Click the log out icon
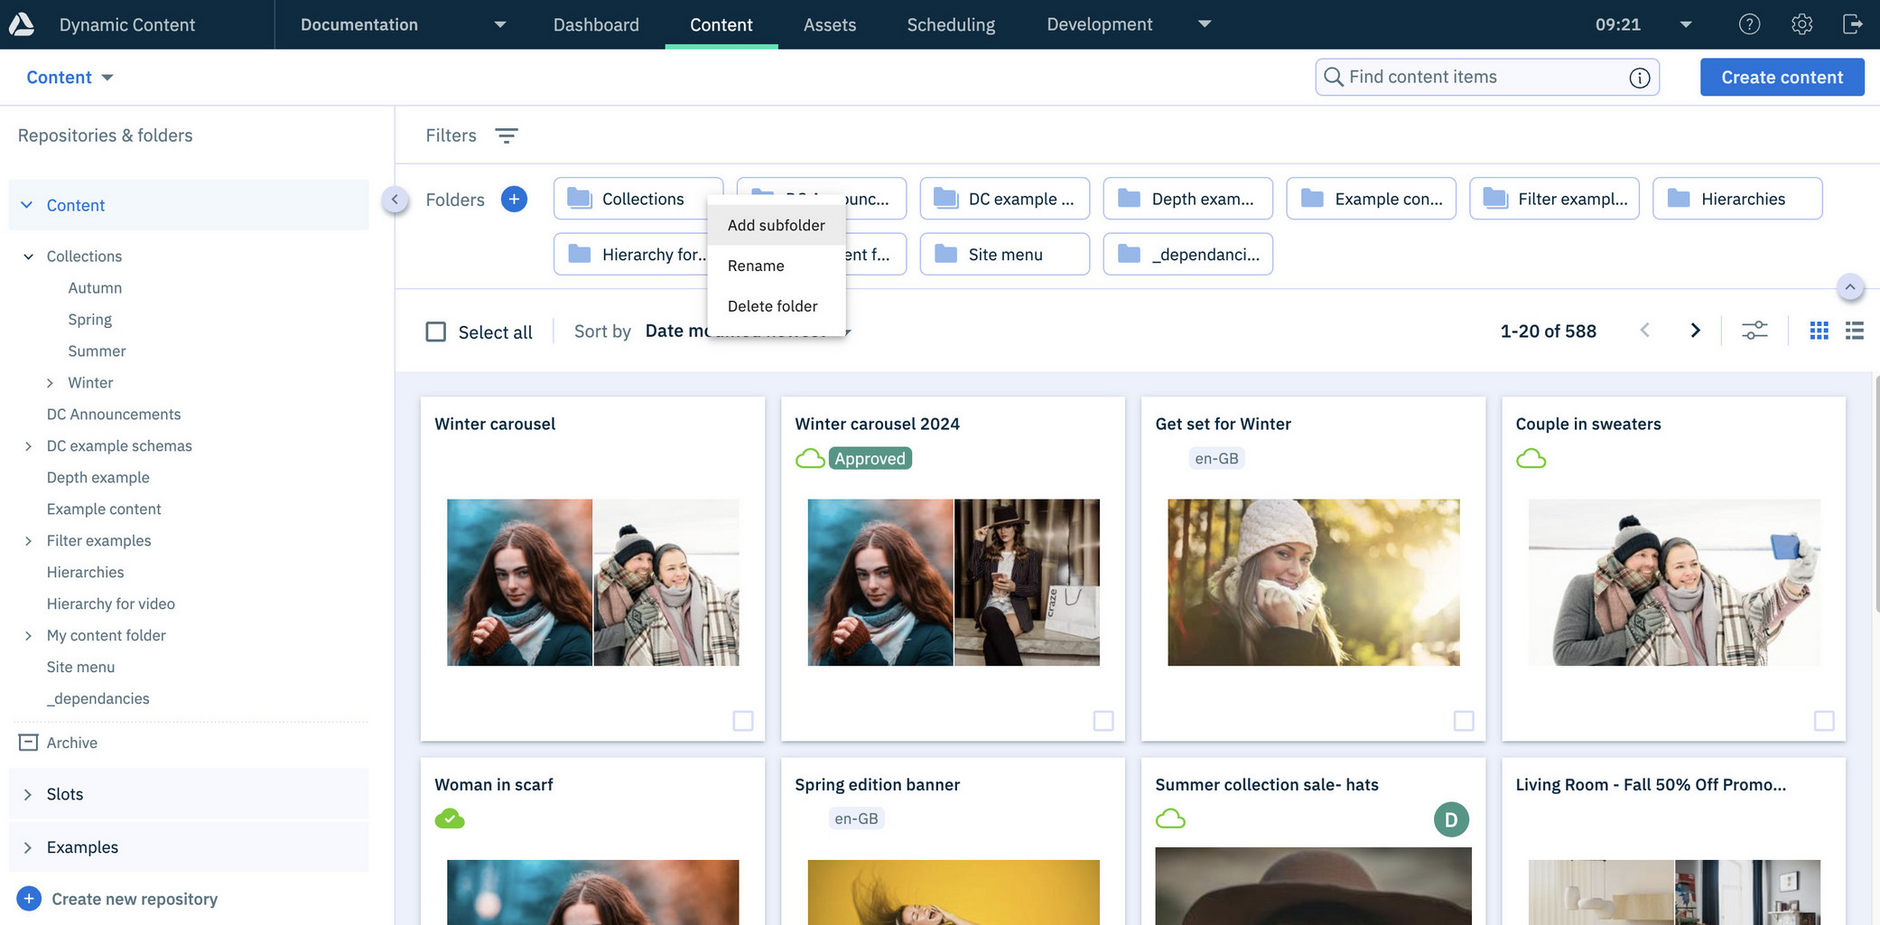 (x=1852, y=24)
